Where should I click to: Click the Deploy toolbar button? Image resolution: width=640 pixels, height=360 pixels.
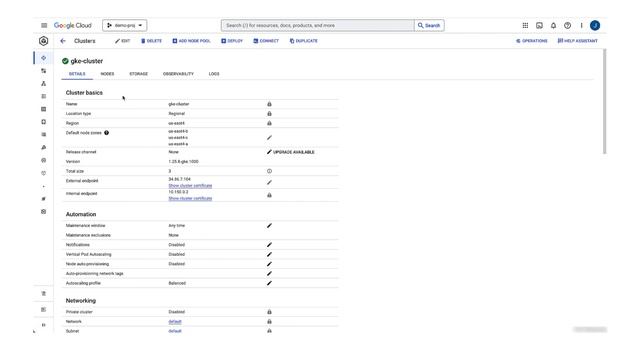point(232,41)
